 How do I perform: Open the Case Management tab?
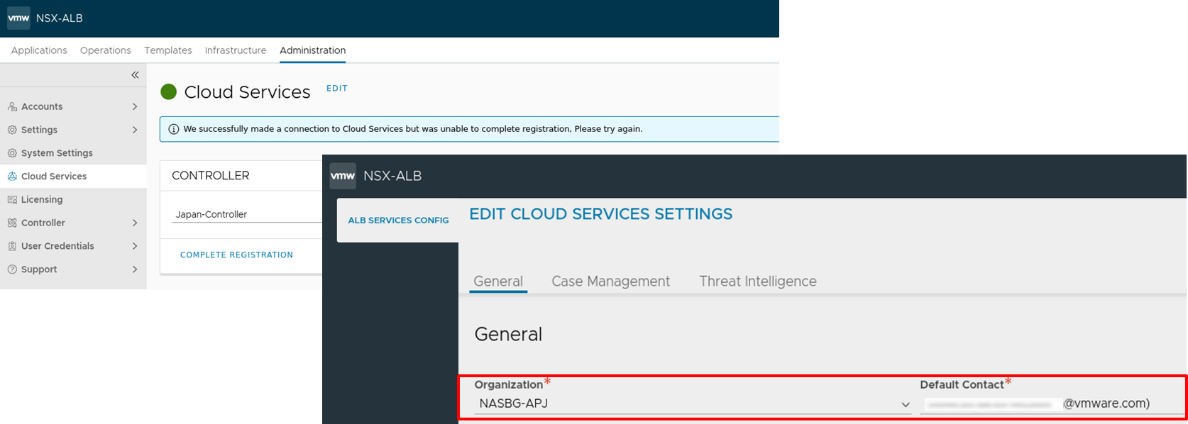tap(610, 282)
